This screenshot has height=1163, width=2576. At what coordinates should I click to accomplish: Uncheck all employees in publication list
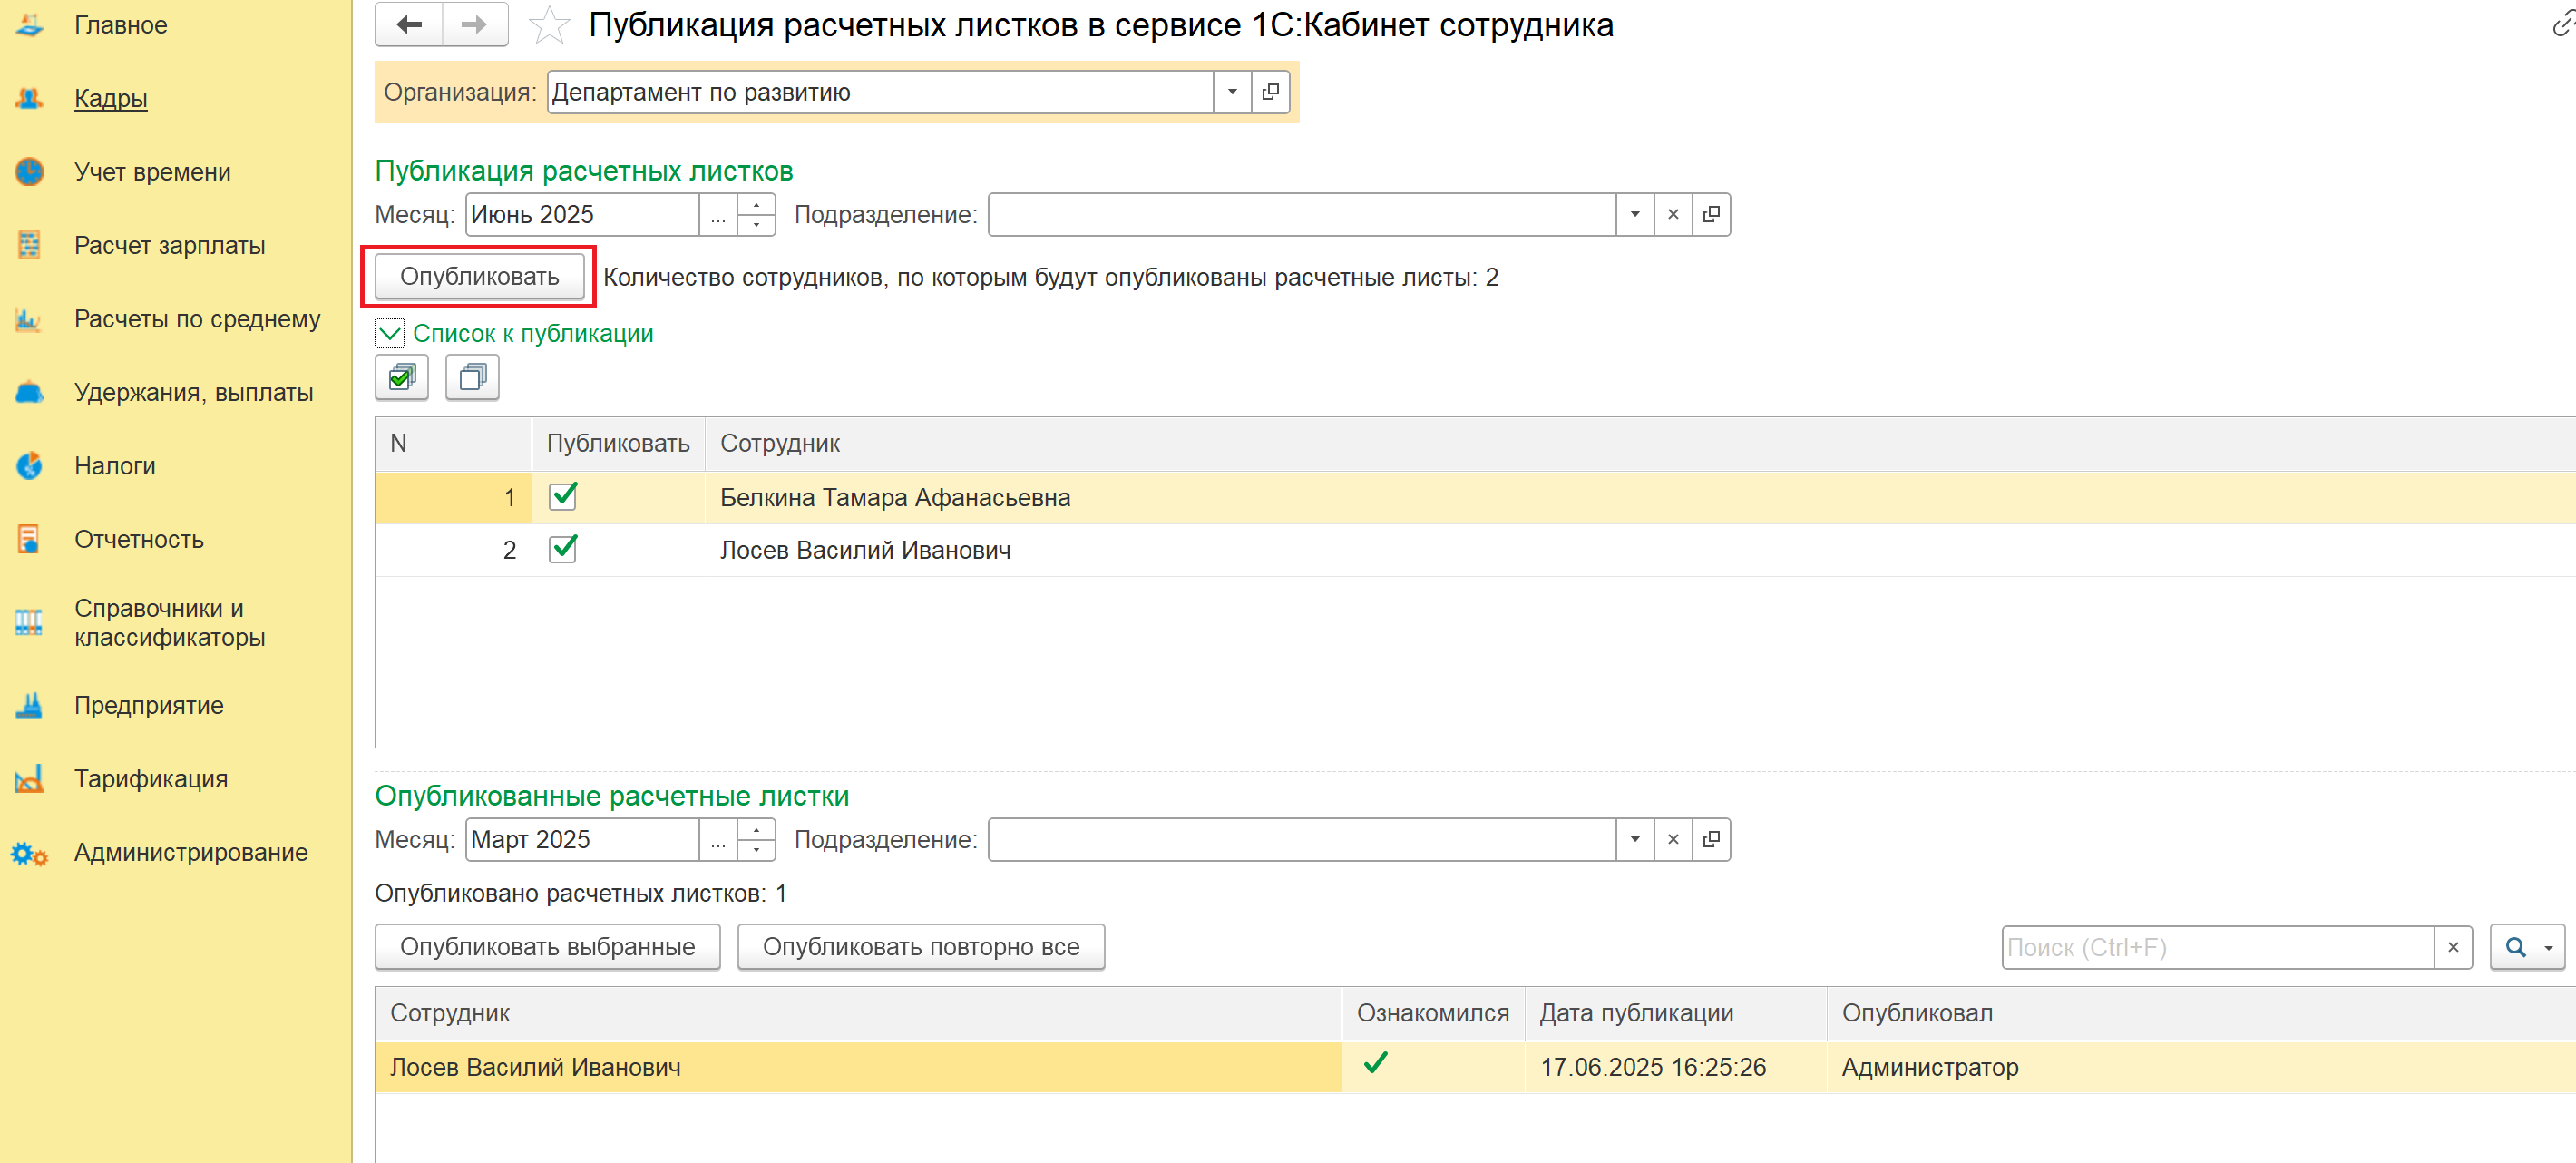coord(472,377)
